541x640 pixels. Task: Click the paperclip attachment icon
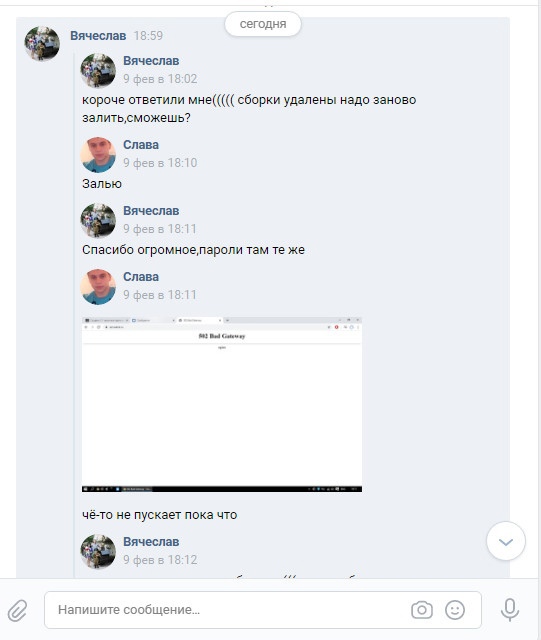click(18, 610)
